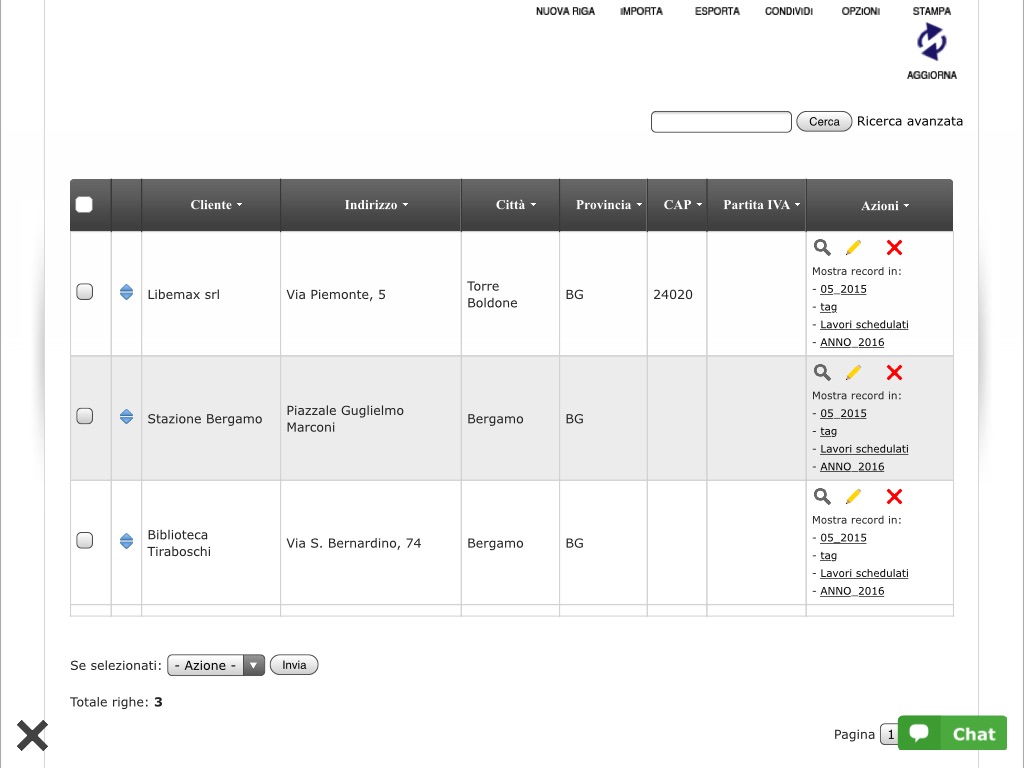Open Lavori schedulati link for Libemax srl
The height and width of the screenshot is (768, 1024).
click(864, 325)
